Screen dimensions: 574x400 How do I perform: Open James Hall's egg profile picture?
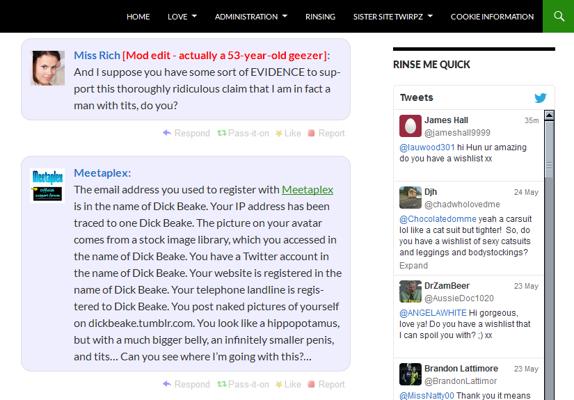[x=410, y=126]
